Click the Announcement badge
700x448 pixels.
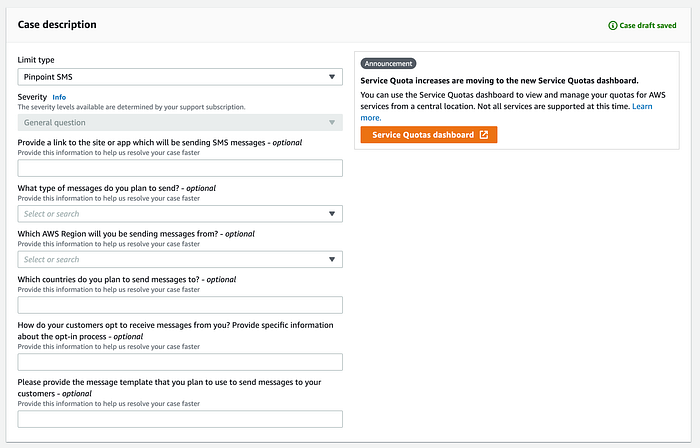pos(389,63)
